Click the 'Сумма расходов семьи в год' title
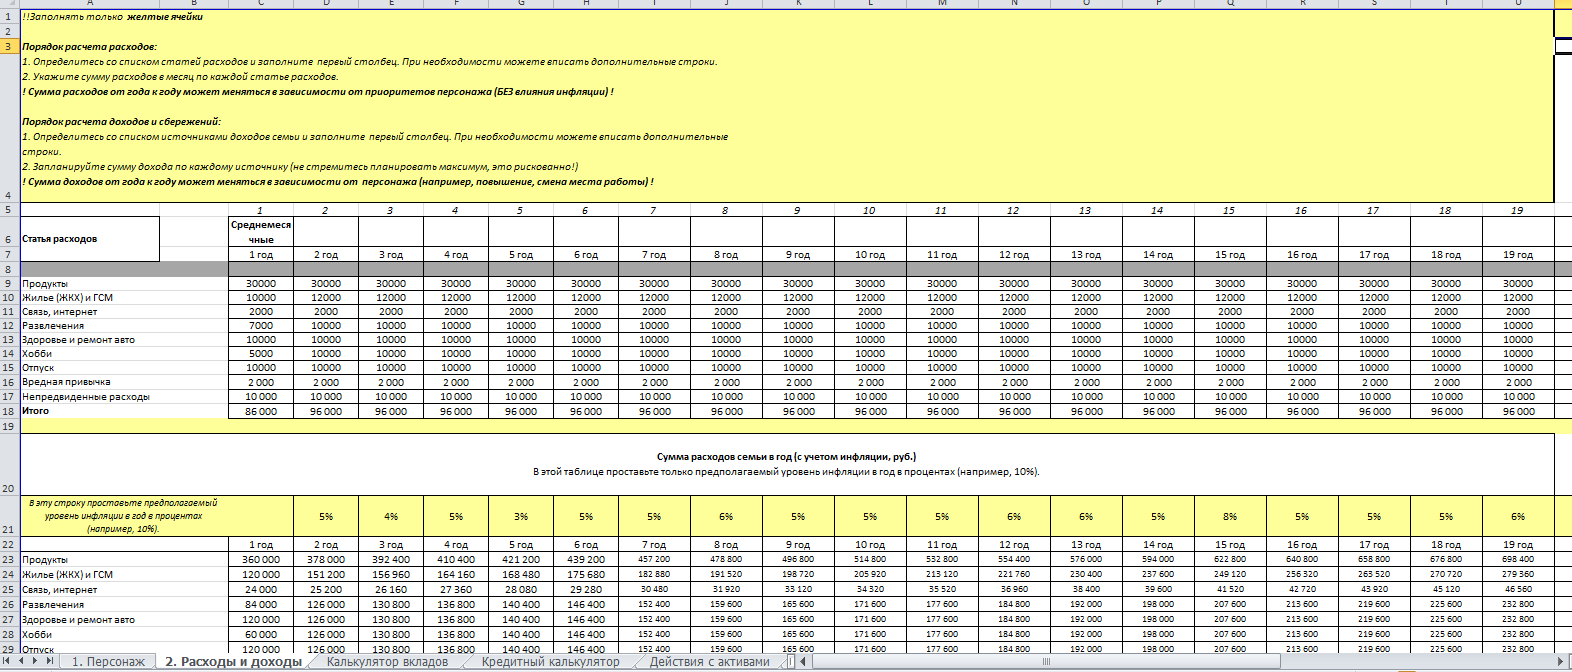Screen dimensions: 1572x672 point(786,456)
